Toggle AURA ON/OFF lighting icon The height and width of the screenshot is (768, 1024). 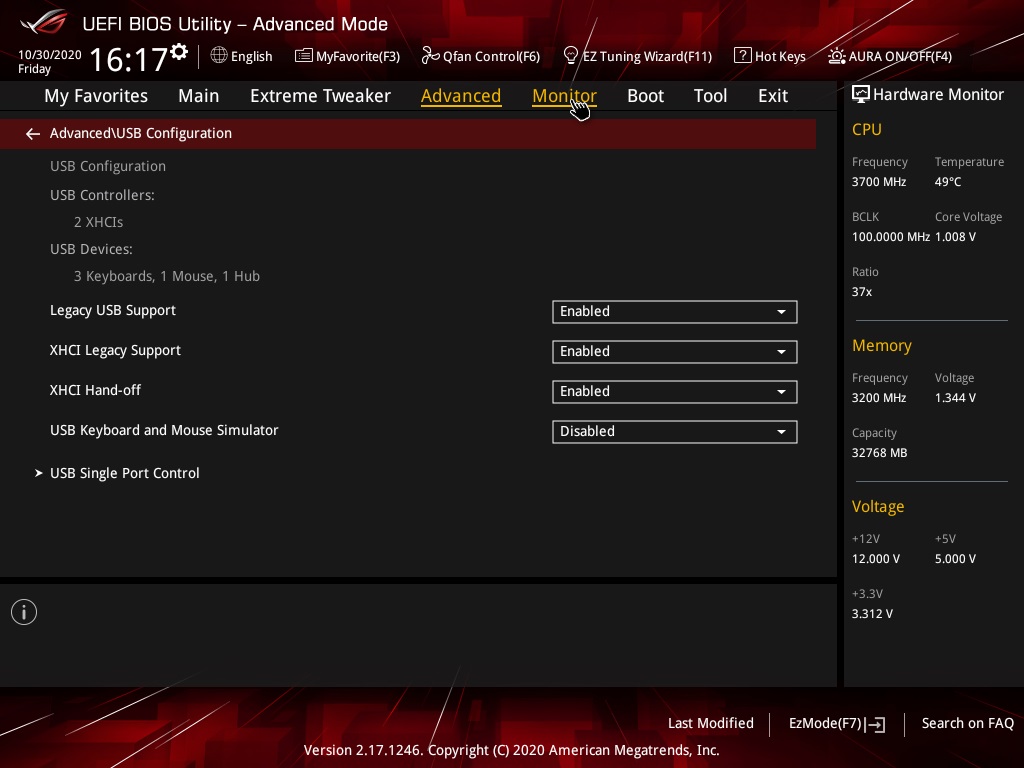pos(837,56)
